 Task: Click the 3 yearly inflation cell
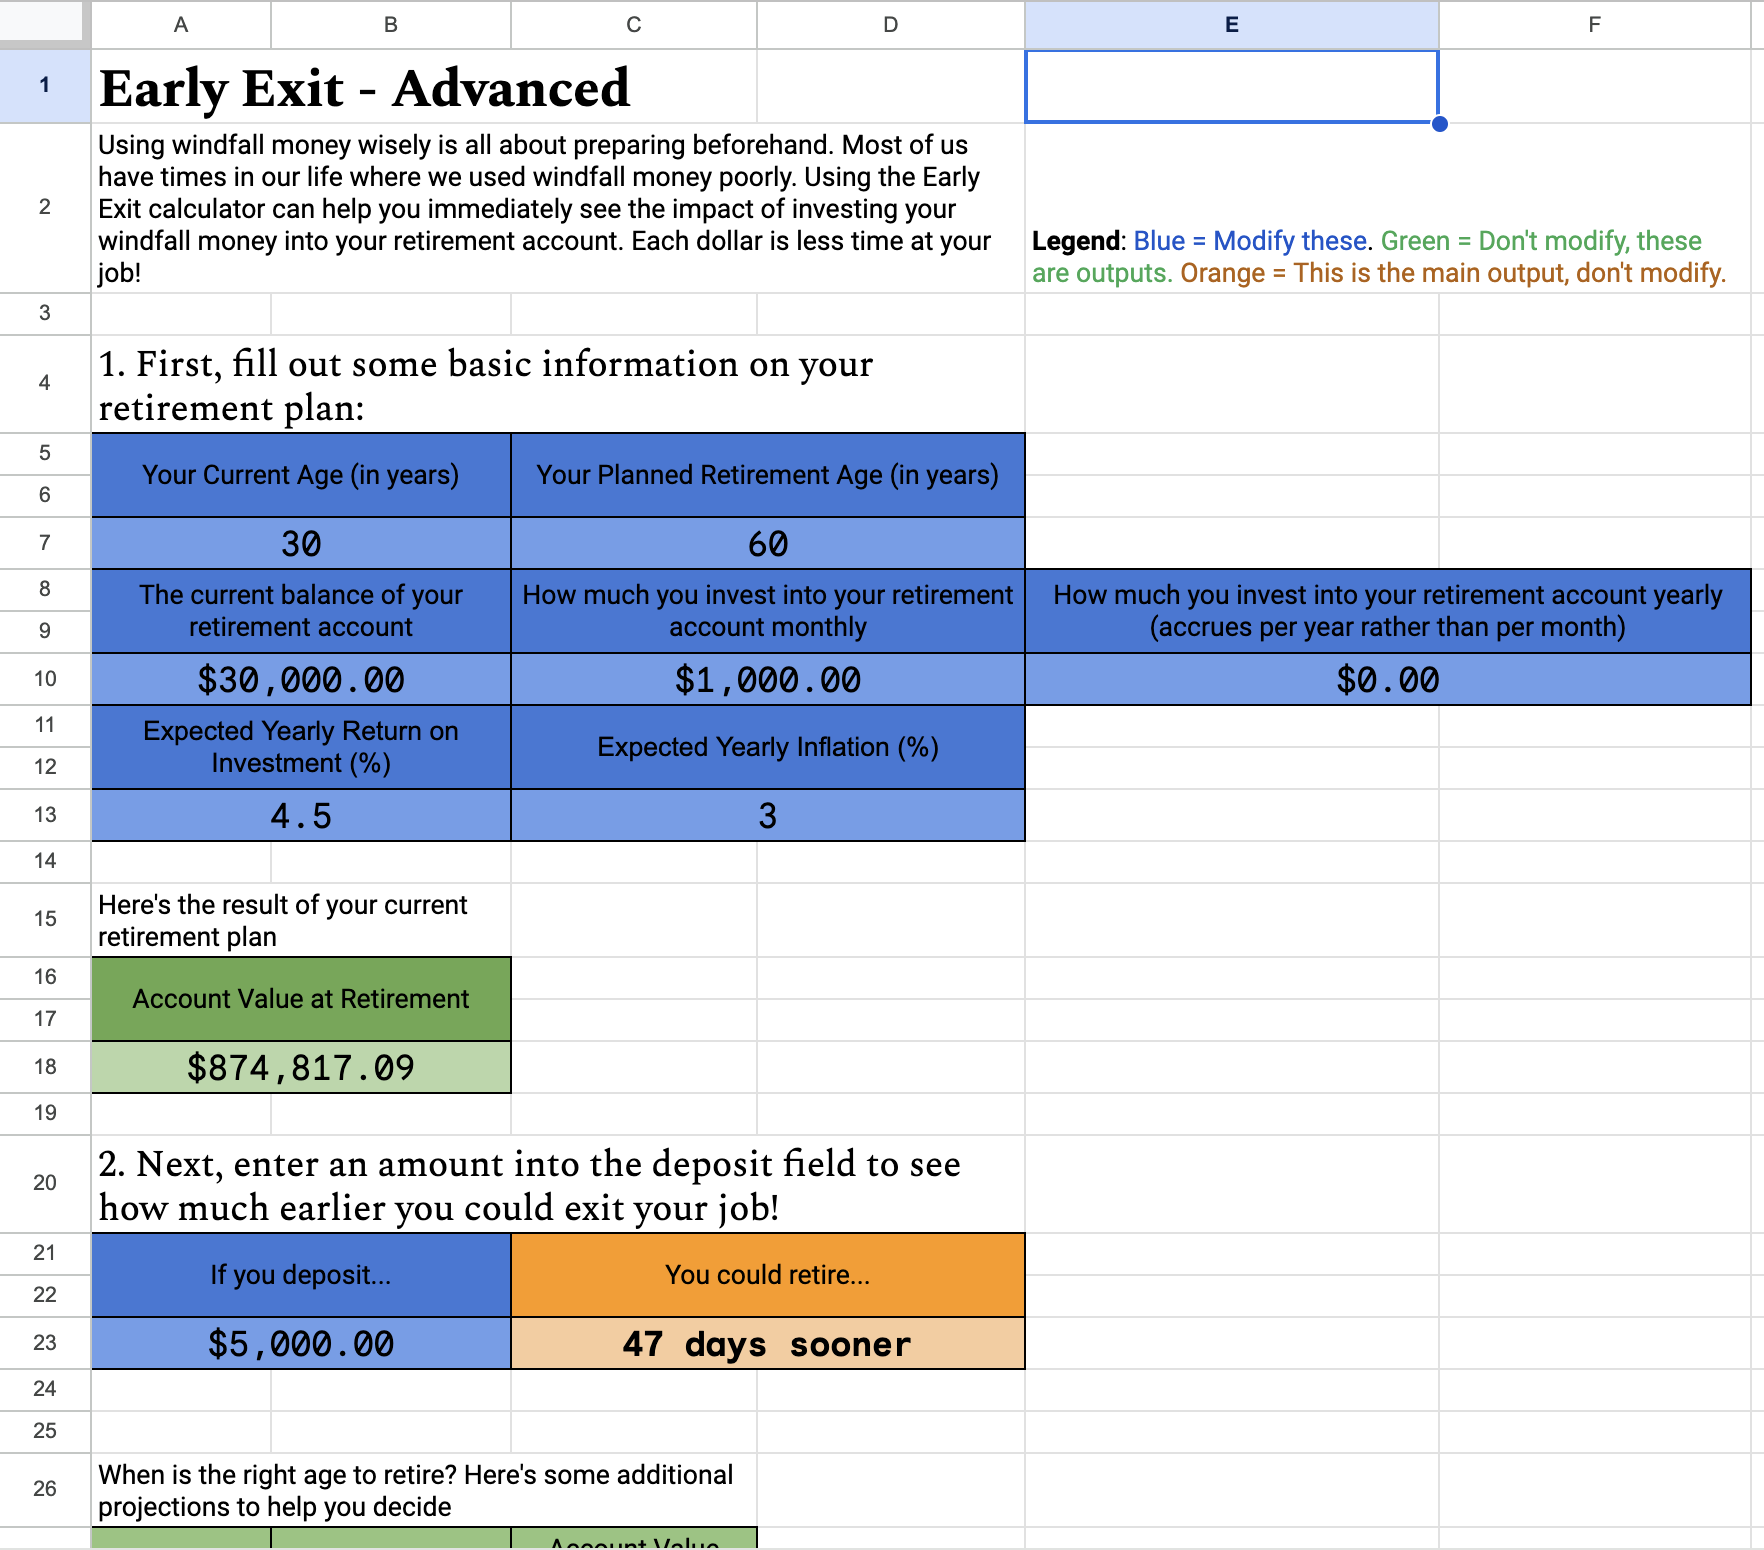pos(768,815)
